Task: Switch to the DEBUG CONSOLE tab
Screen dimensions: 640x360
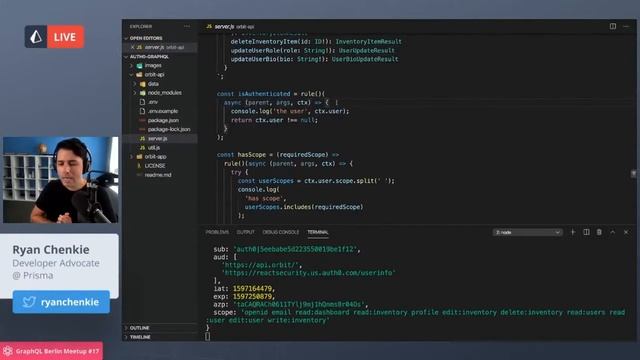Action: pyautogui.click(x=280, y=232)
